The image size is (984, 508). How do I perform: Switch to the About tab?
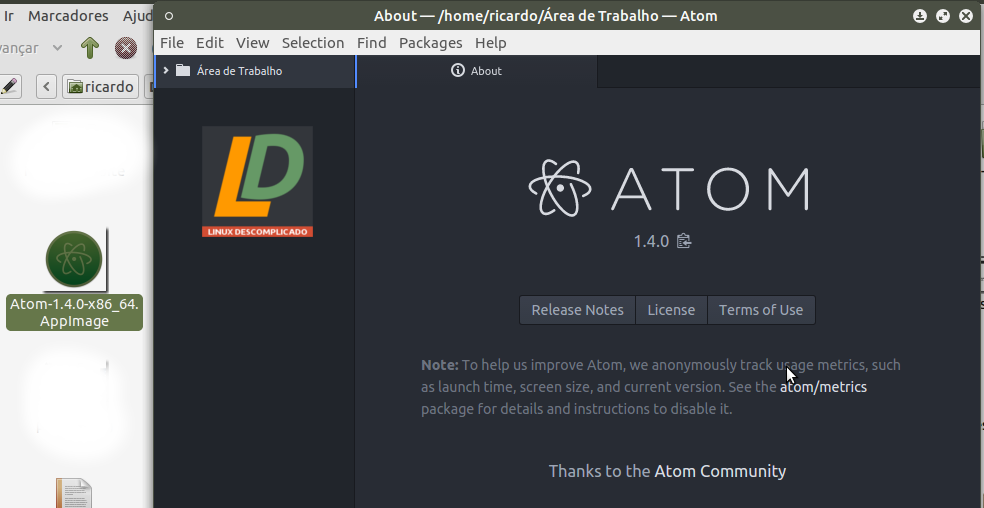[x=477, y=71]
